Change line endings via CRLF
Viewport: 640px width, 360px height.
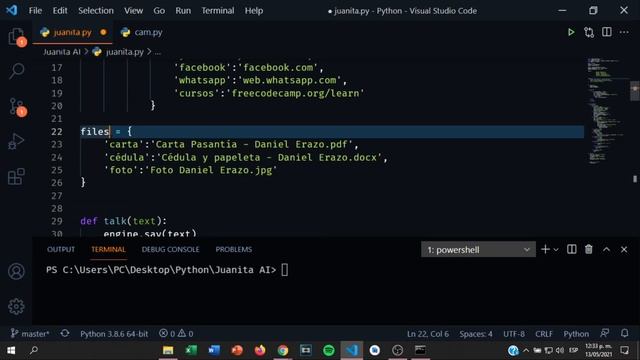click(x=544, y=333)
